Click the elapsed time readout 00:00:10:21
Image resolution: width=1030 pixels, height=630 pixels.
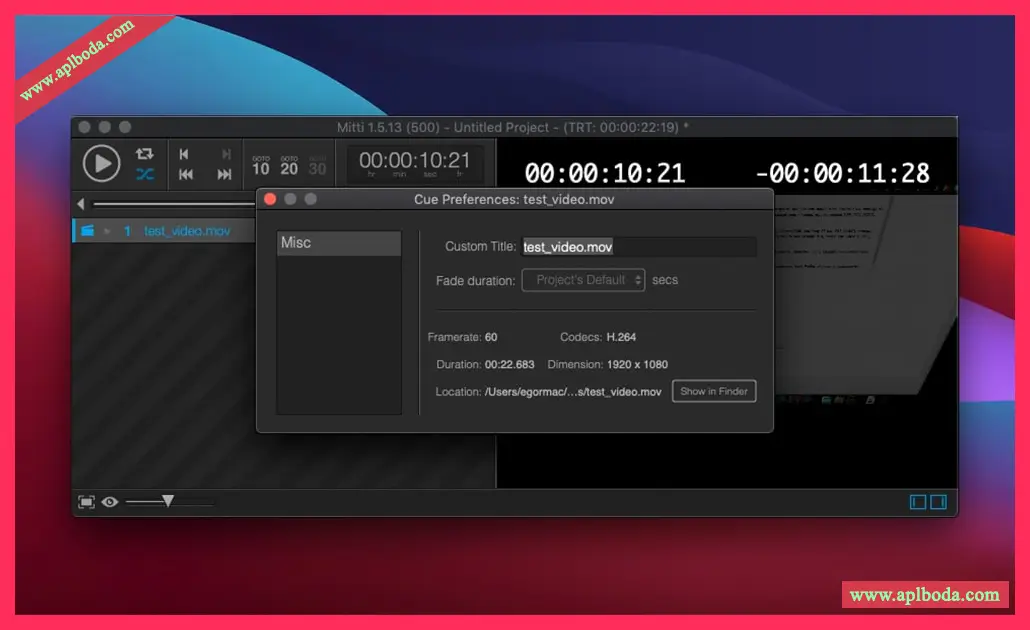point(605,173)
